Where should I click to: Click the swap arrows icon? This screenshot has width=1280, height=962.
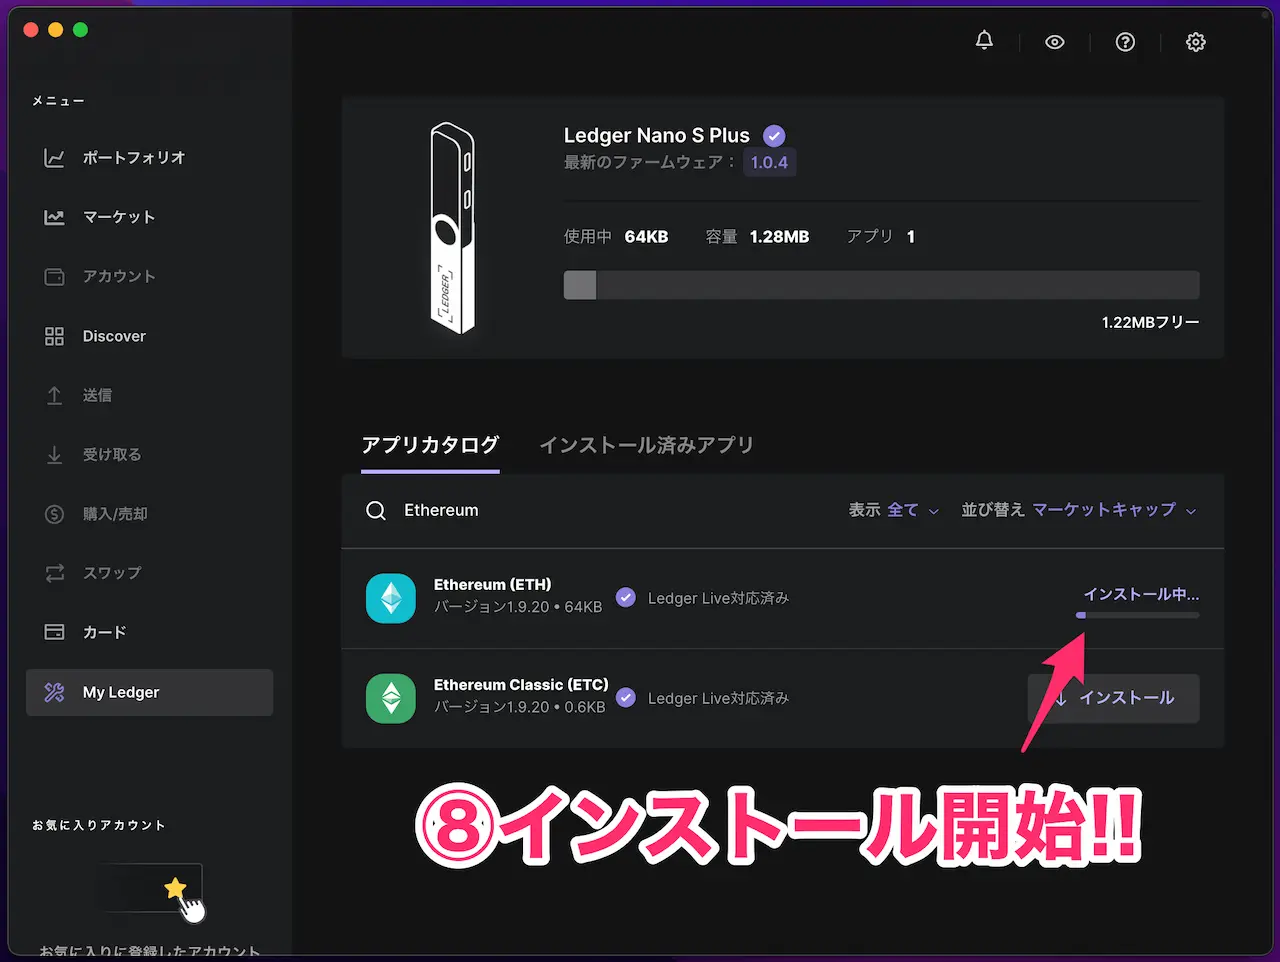(x=54, y=573)
